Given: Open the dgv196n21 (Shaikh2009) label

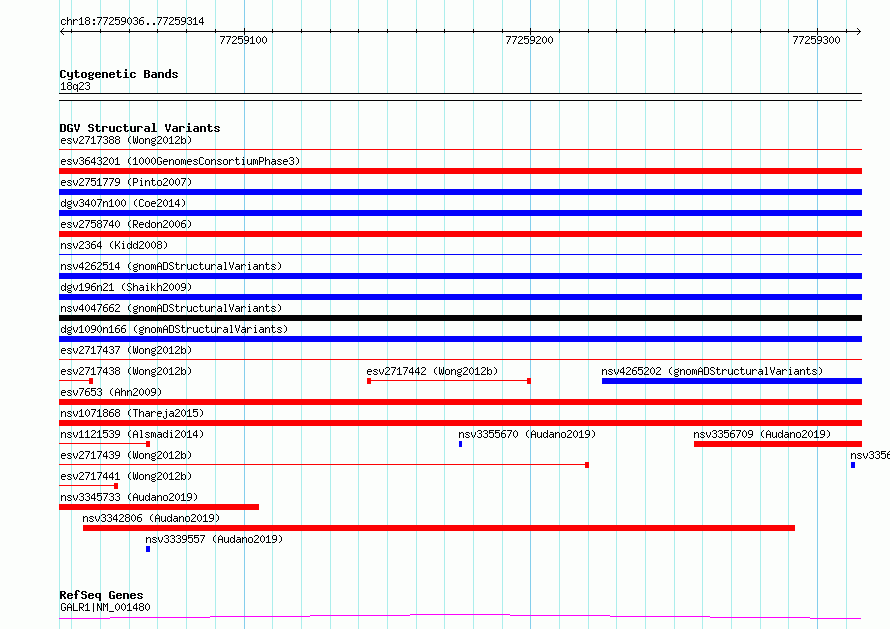Looking at the screenshot, I should click(x=126, y=287).
